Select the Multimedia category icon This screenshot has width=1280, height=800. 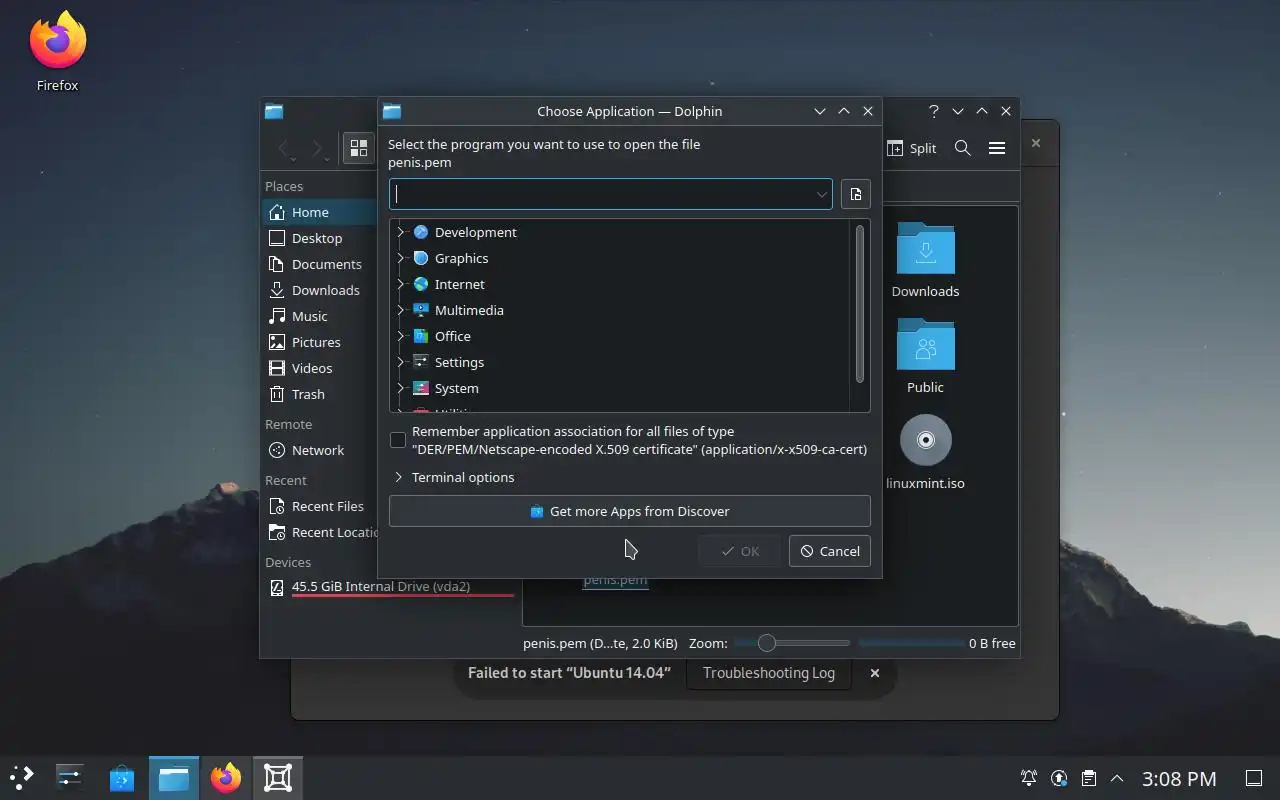[x=421, y=310]
